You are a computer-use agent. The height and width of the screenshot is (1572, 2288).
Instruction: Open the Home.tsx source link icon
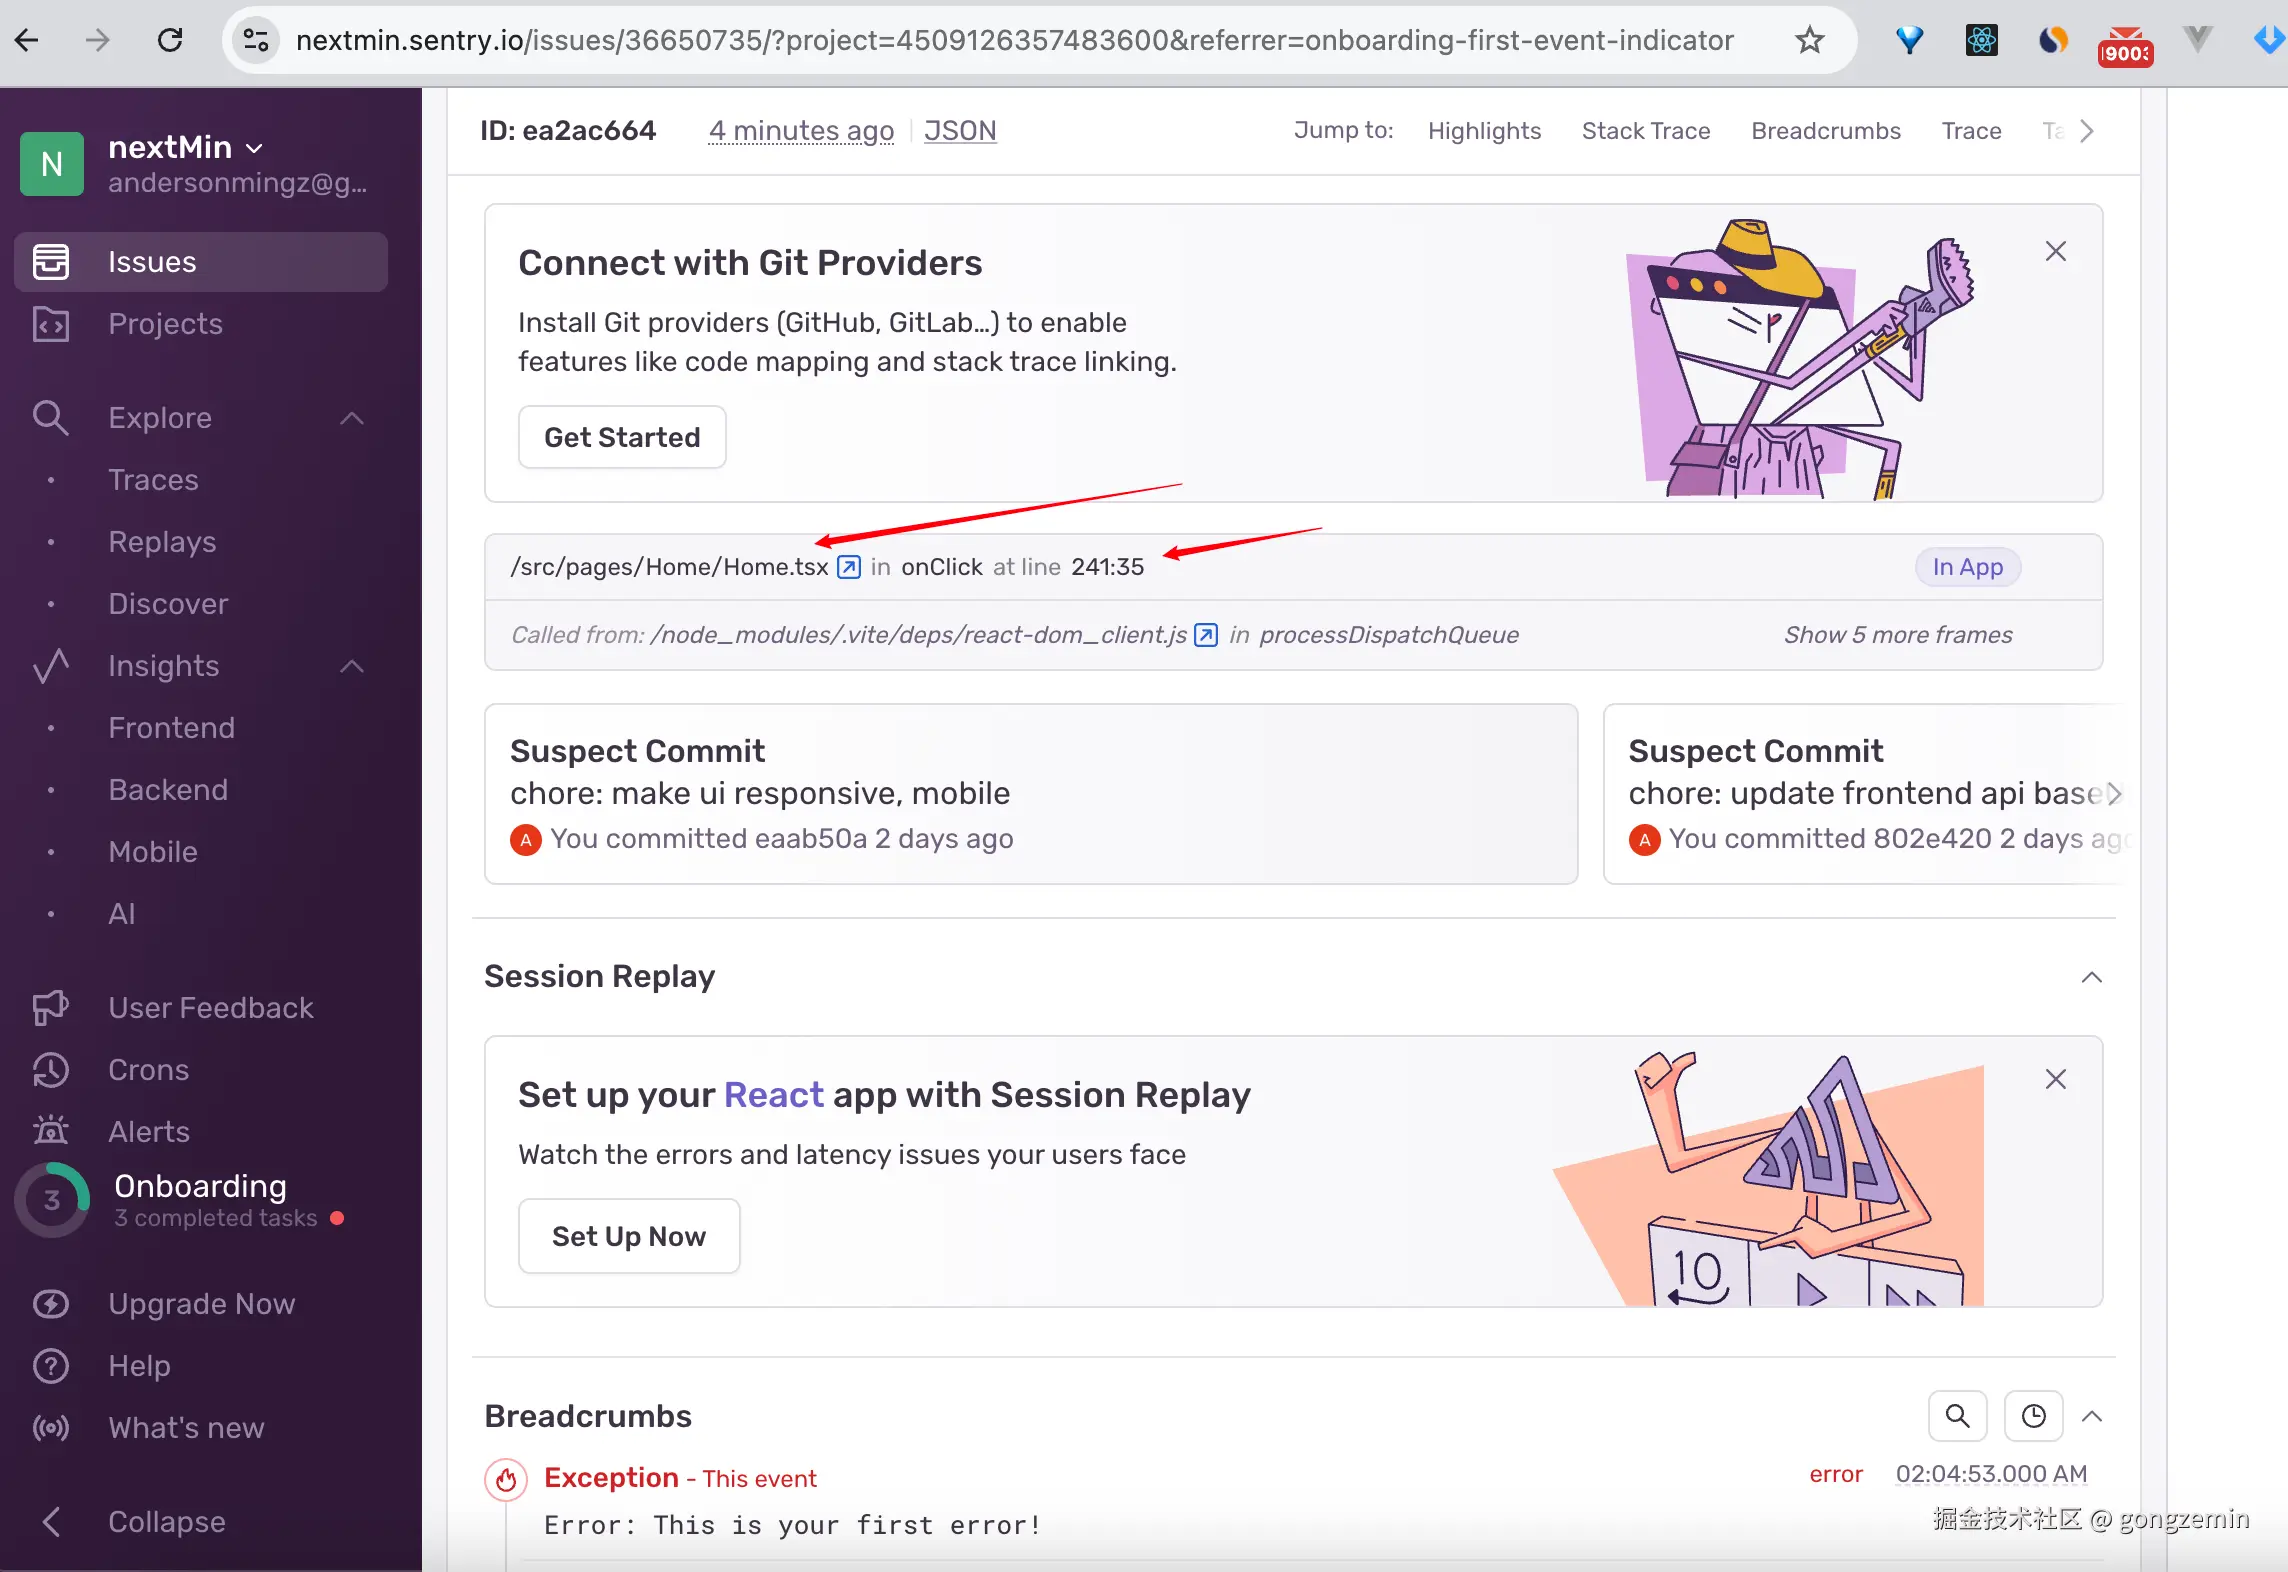point(848,567)
